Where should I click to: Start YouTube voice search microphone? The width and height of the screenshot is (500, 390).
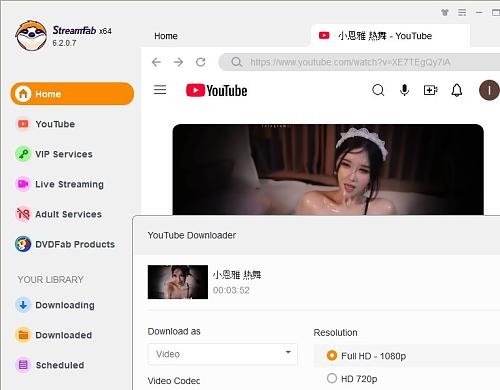(x=404, y=90)
